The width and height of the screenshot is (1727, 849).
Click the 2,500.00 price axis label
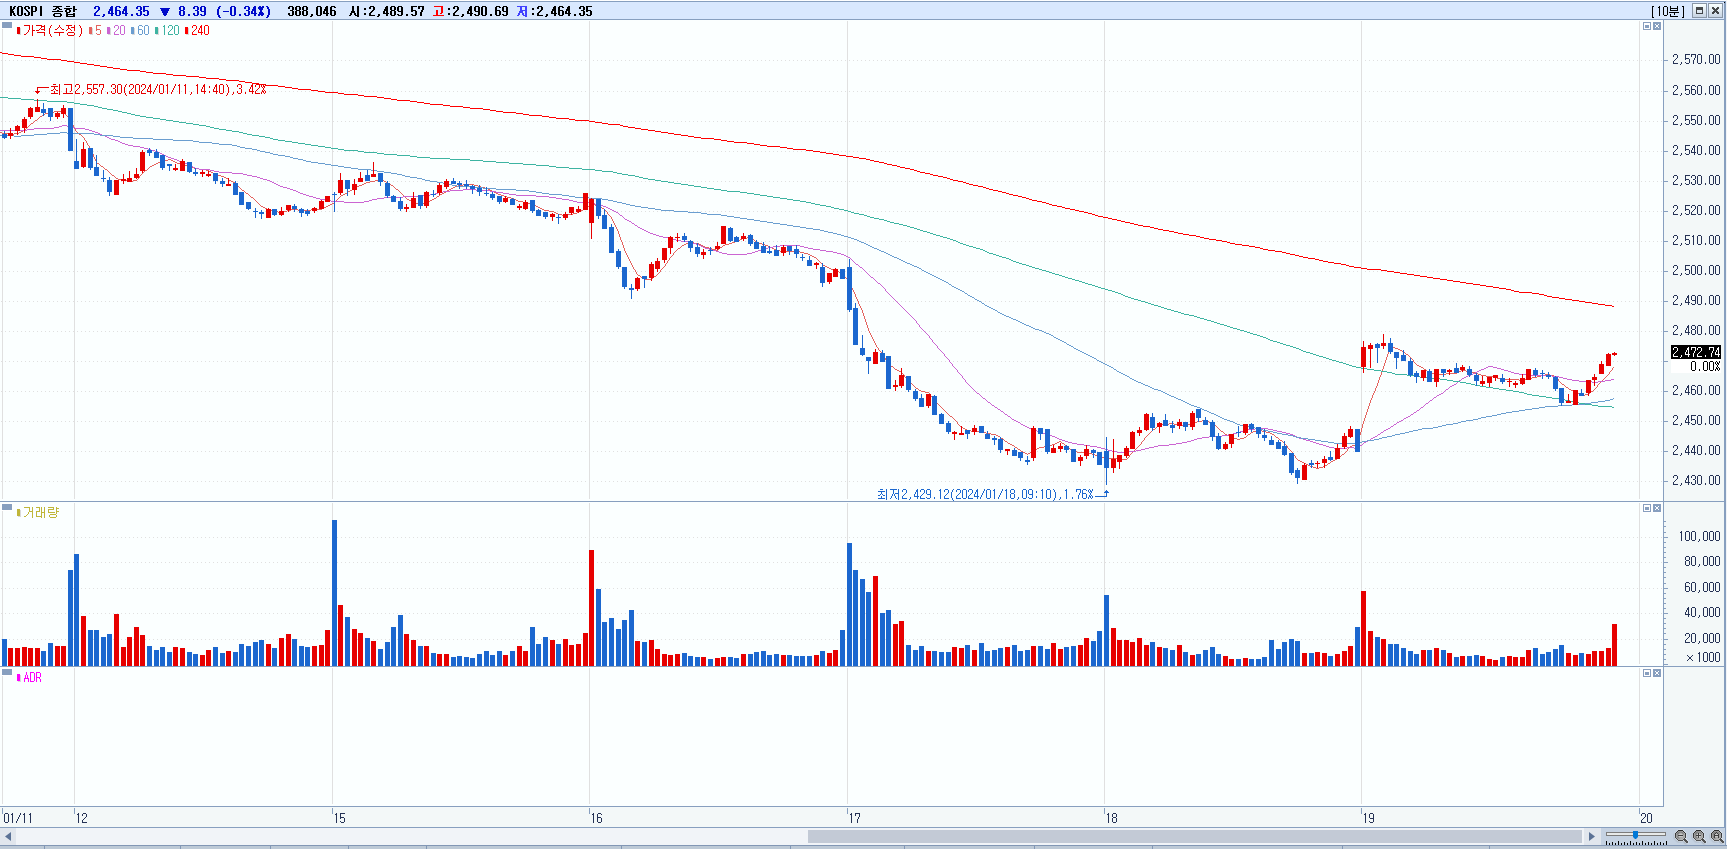1696,270
